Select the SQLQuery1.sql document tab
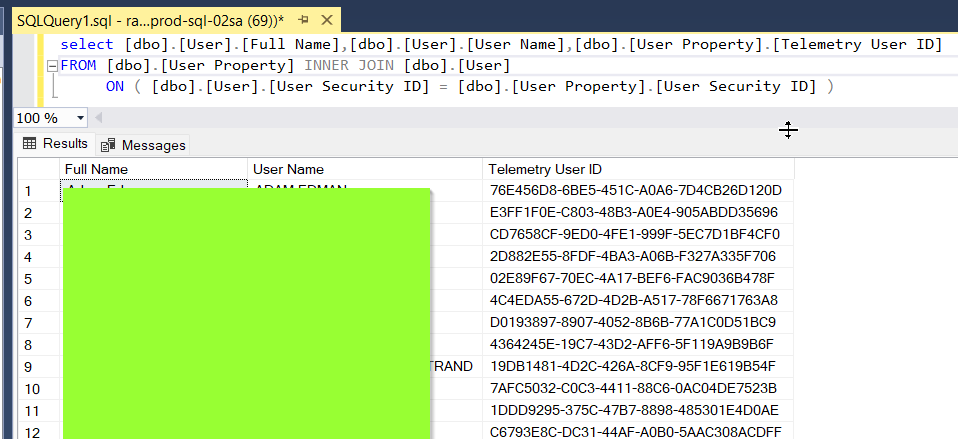Screen dimensions: 958x439 150,19
